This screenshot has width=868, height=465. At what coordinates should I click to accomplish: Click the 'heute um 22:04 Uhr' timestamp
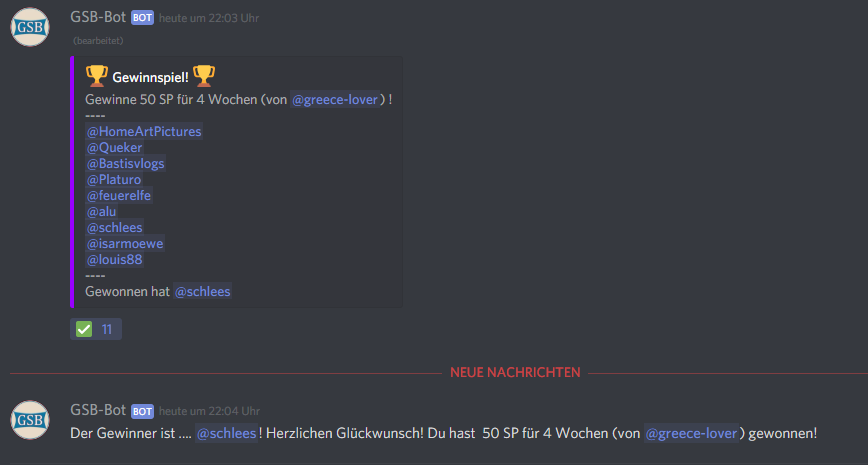pyautogui.click(x=209, y=411)
